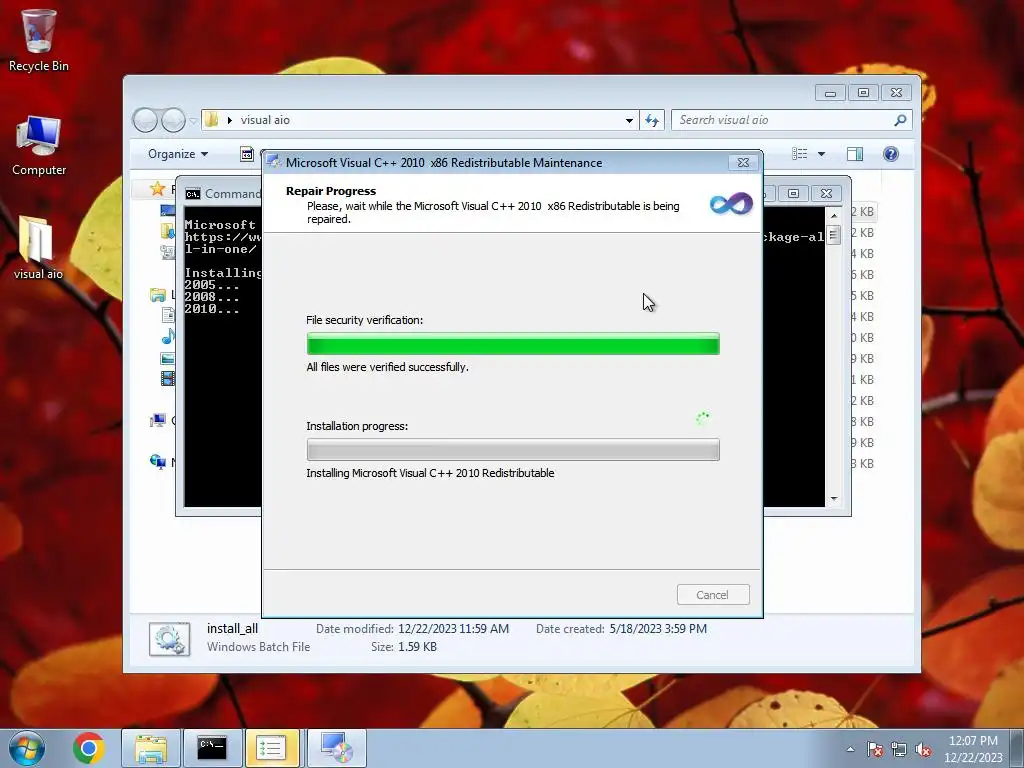Switch to Command Prompt taskbar button
Viewport: 1024px width, 768px height.
pyautogui.click(x=212, y=748)
